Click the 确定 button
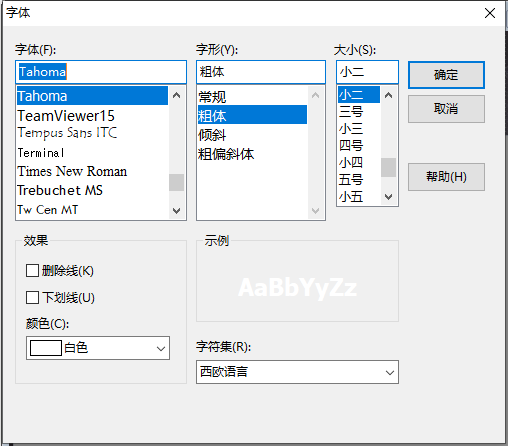 coord(446,75)
